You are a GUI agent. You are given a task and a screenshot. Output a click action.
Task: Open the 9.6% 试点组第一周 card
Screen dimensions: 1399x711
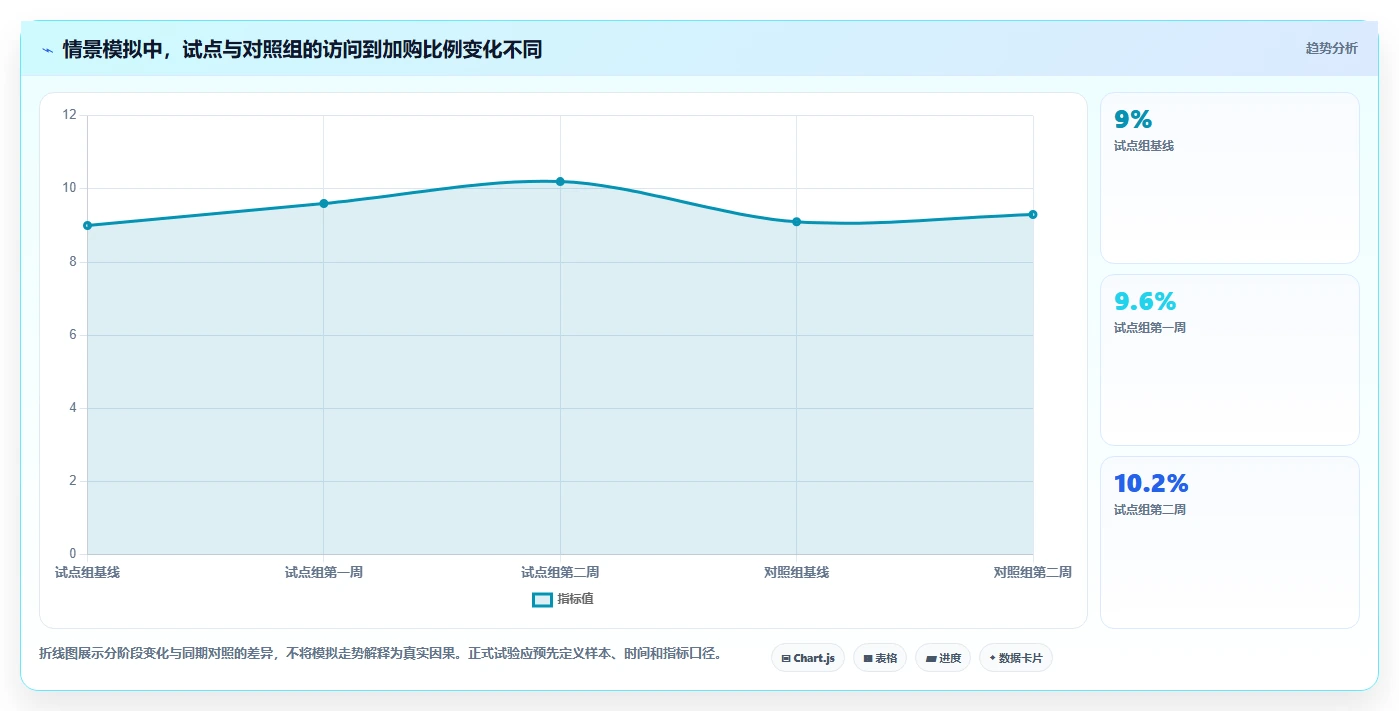pyautogui.click(x=1230, y=360)
